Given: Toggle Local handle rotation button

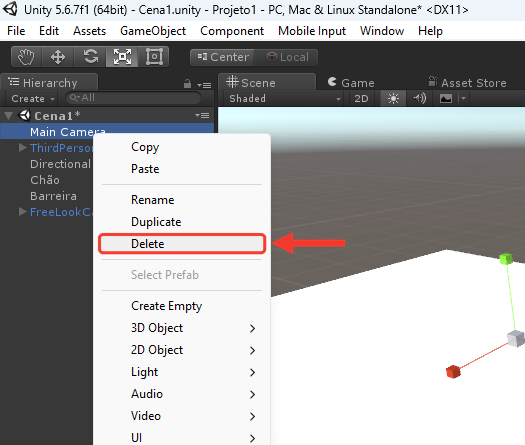Looking at the screenshot, I should (x=287, y=57).
